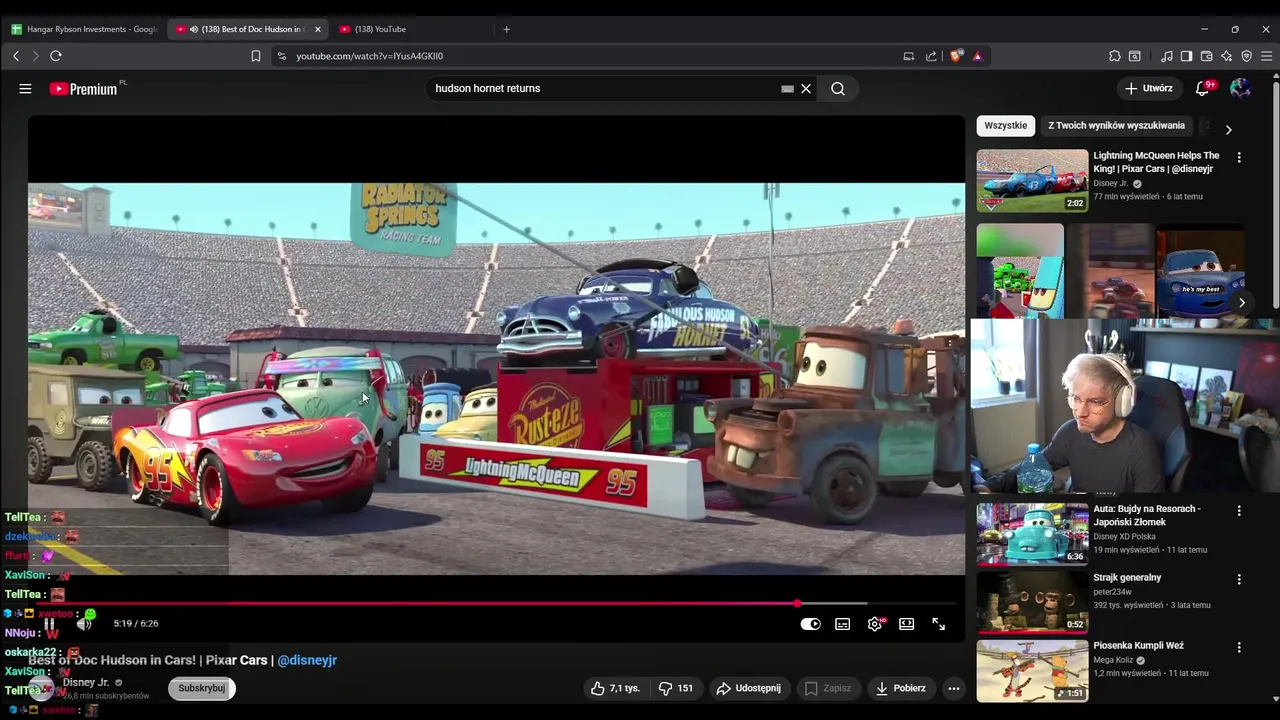Go to YouTube Premium home logo

(x=84, y=89)
